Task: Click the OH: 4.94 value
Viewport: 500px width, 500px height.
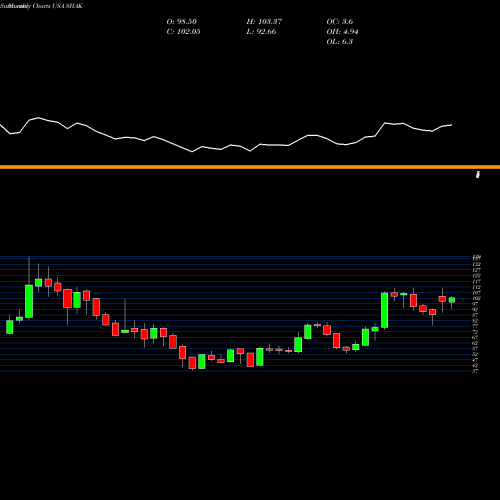Action: [x=342, y=32]
